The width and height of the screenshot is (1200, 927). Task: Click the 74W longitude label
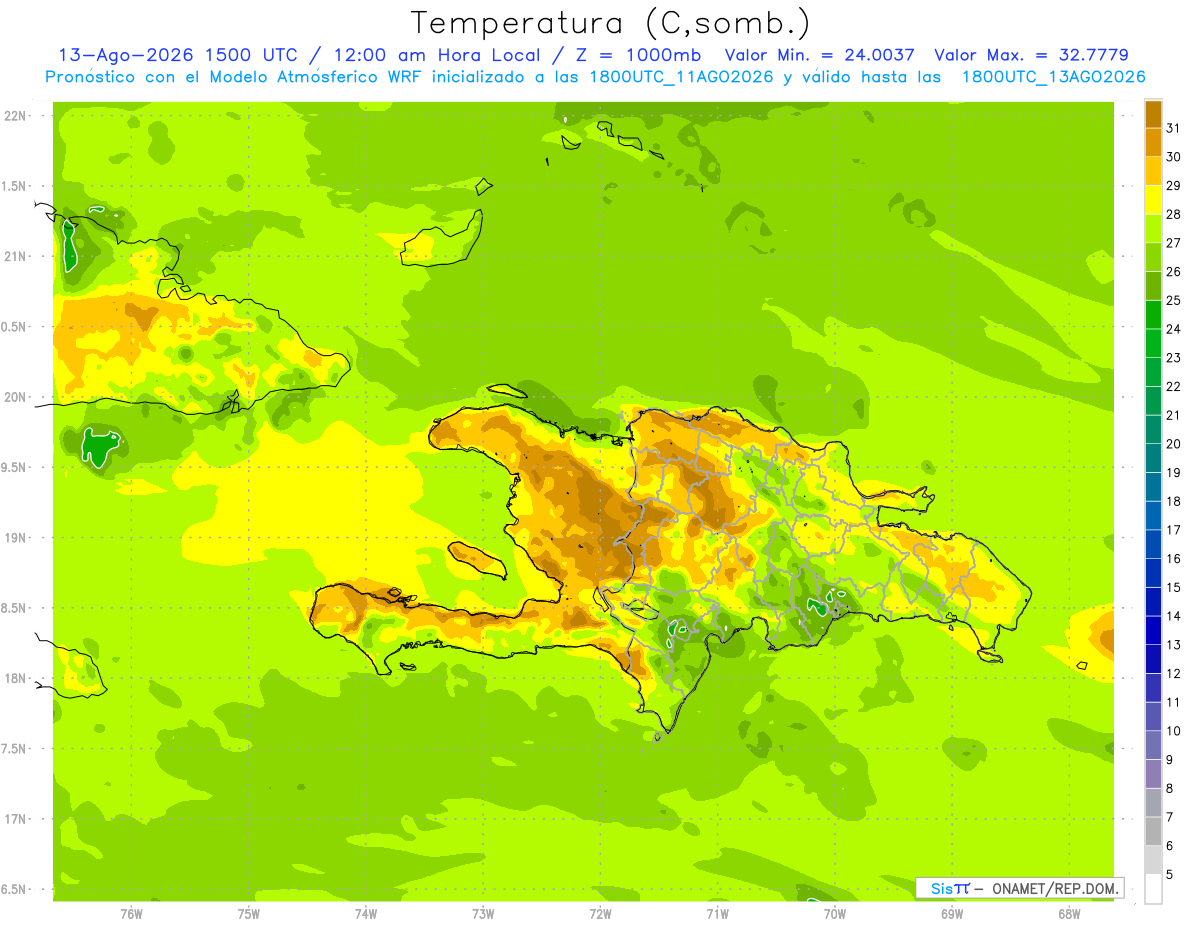(366, 913)
